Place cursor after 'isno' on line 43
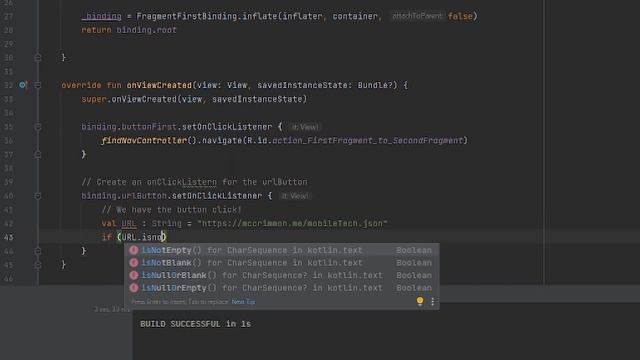 pos(162,237)
